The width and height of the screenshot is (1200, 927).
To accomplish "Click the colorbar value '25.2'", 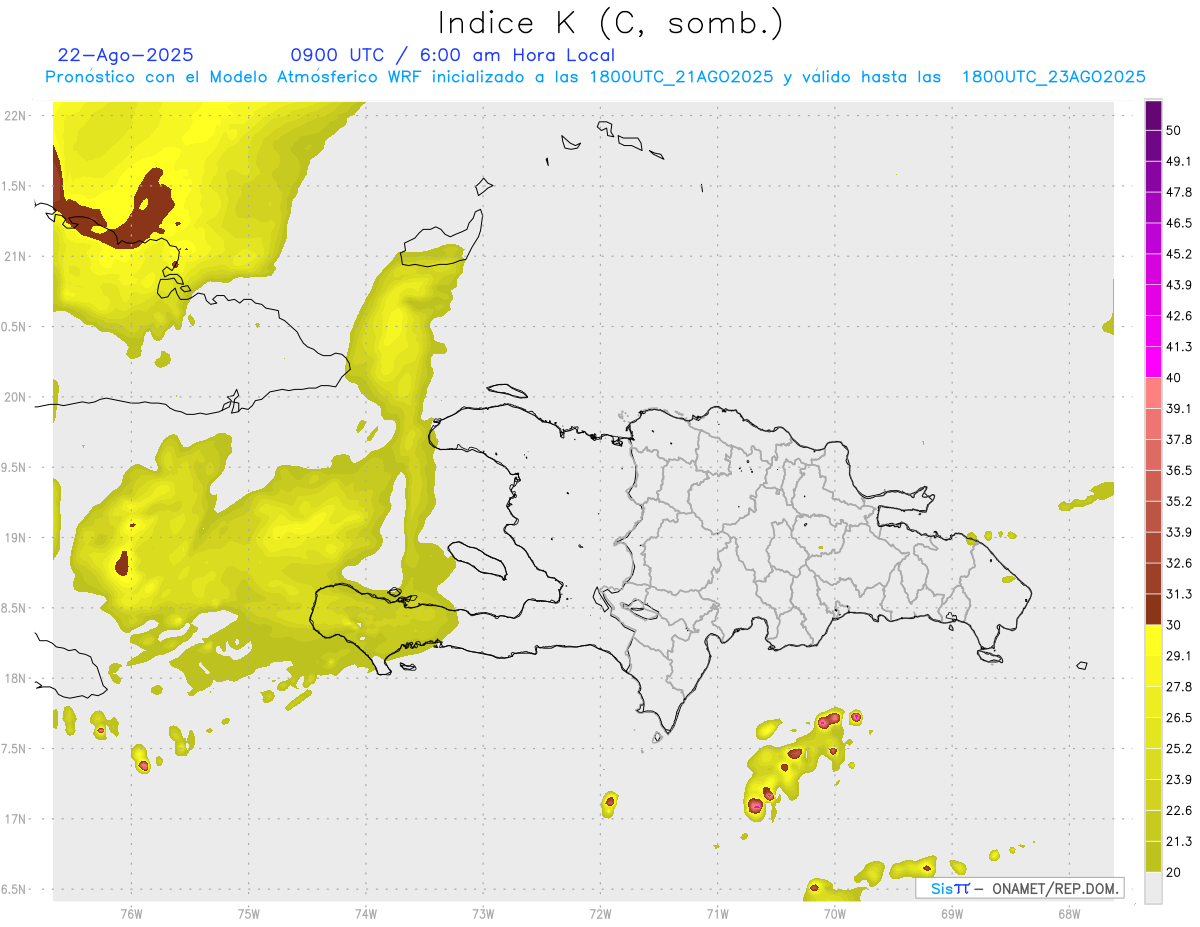I will click(x=1179, y=748).
